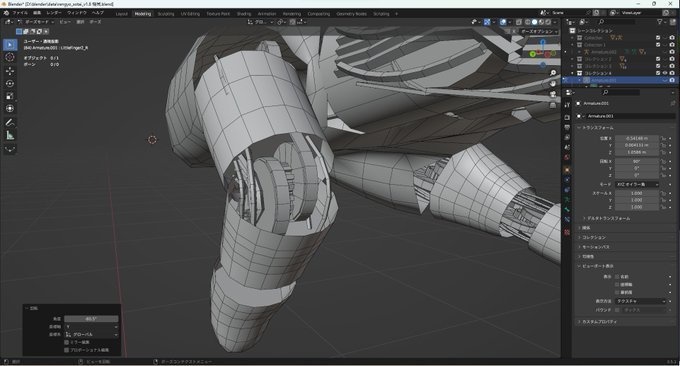The height and width of the screenshot is (366, 680).
Task: Toggle the Collection exclude checkbox in outliner
Action: [658, 38]
